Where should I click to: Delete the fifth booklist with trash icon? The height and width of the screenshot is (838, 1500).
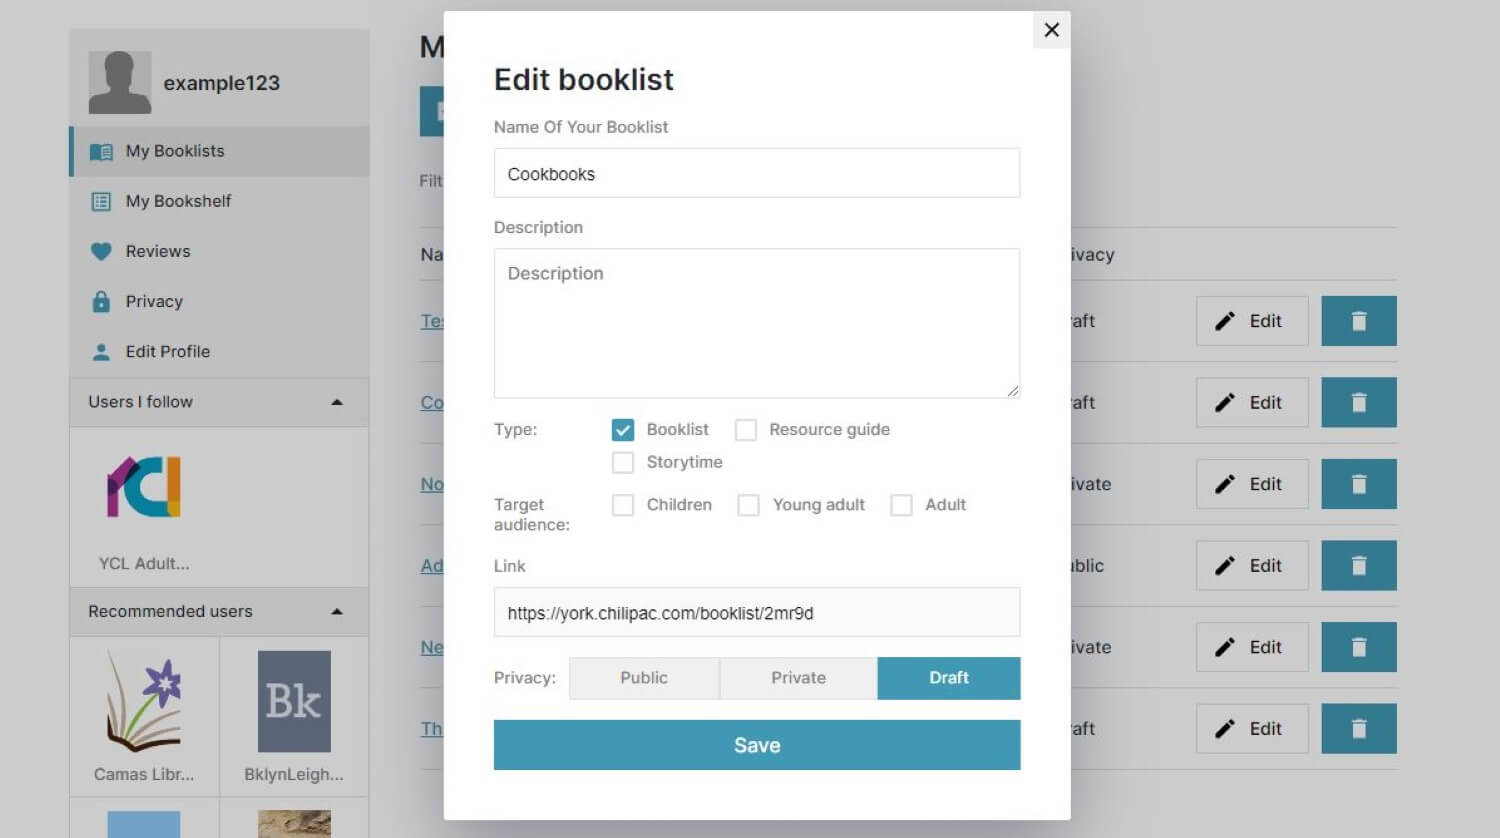[x=1359, y=647]
